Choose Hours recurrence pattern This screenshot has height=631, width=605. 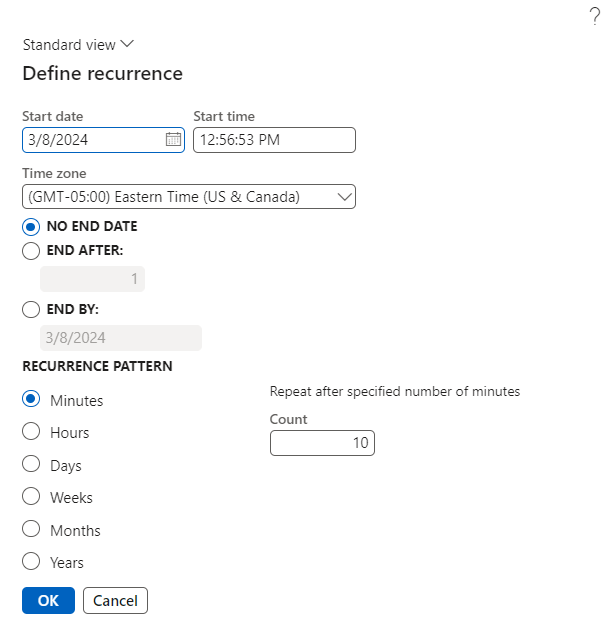31,432
